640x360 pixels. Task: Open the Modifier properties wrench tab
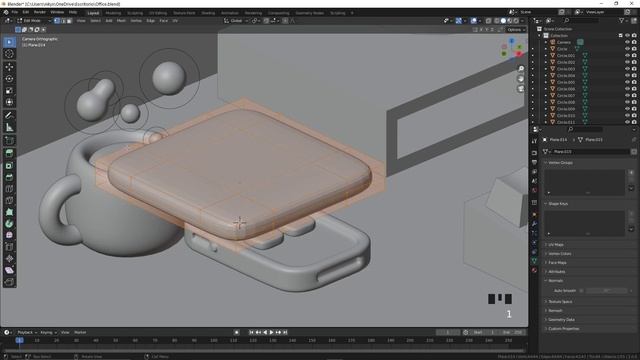click(x=534, y=224)
